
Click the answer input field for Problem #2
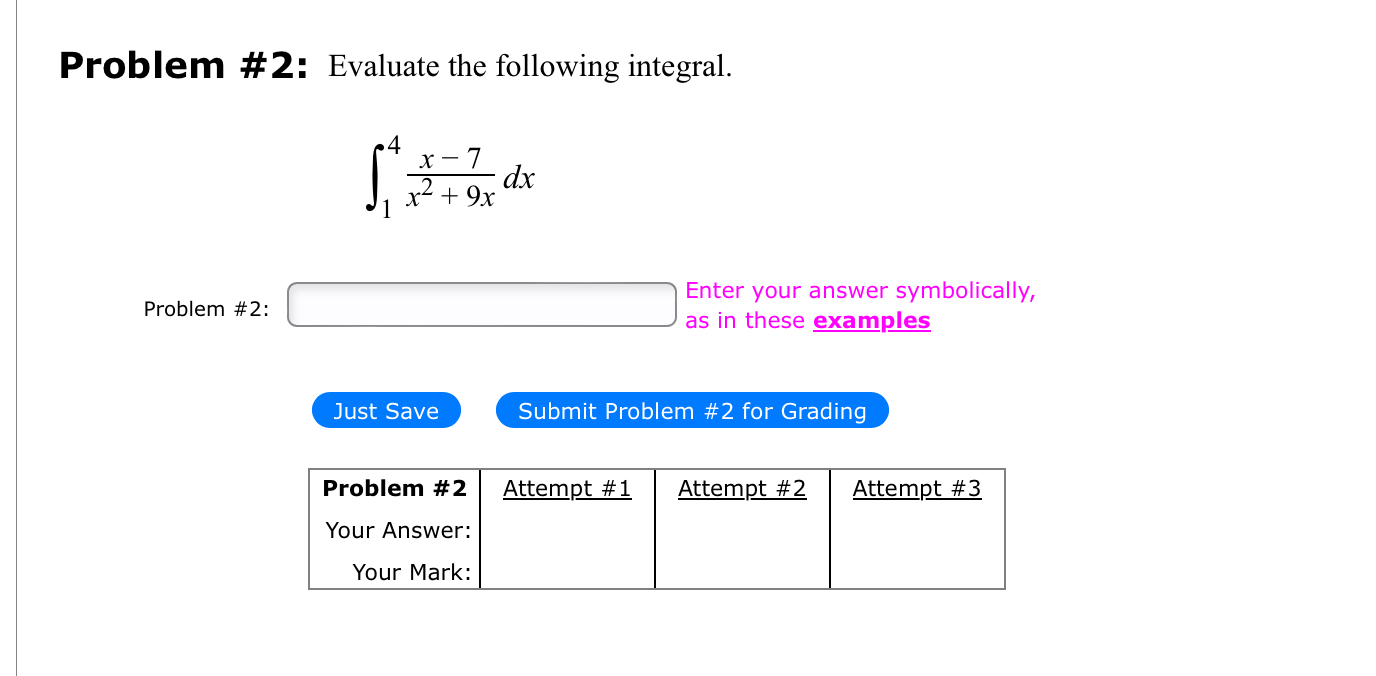coord(481,304)
